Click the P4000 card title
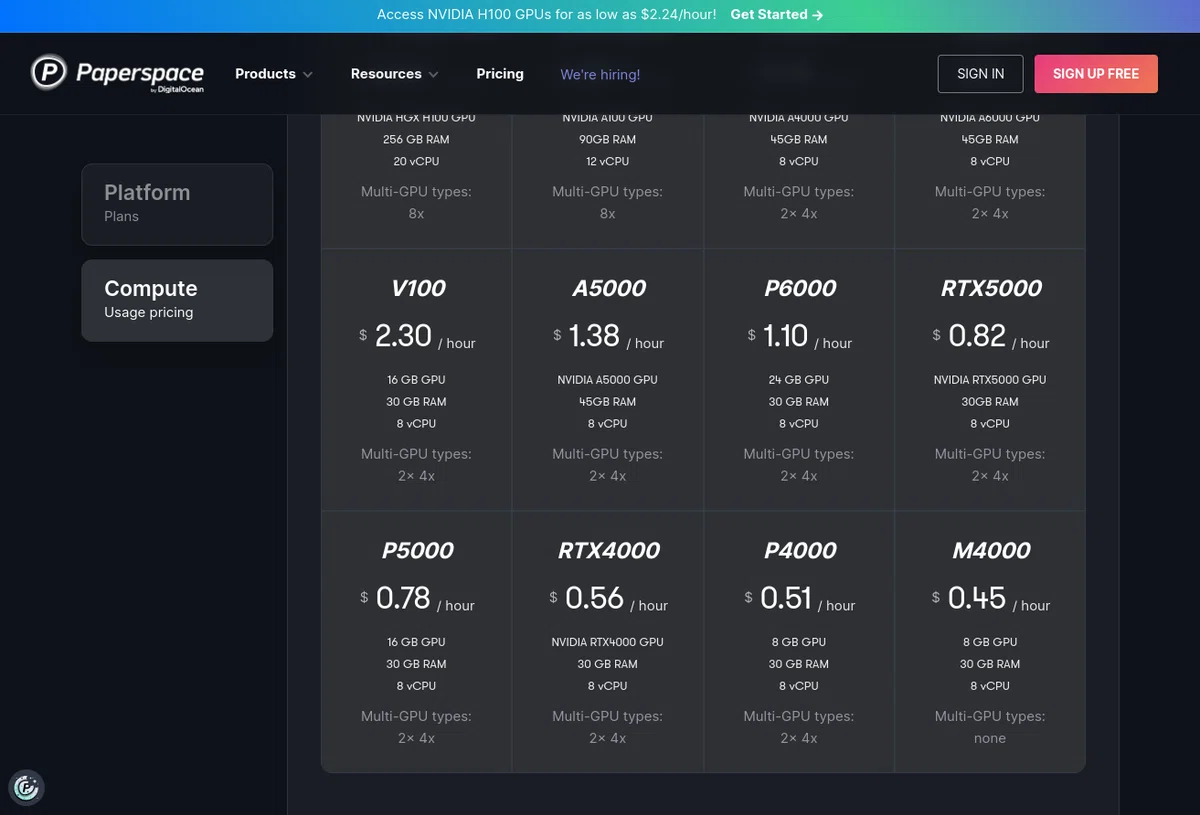Image resolution: width=1200 pixels, height=815 pixels. [799, 550]
